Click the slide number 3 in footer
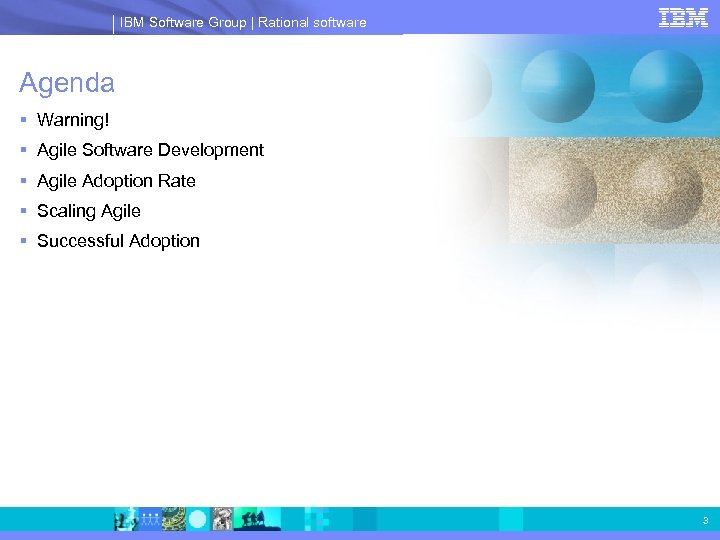Screen dimensions: 720x540 coord(705,520)
